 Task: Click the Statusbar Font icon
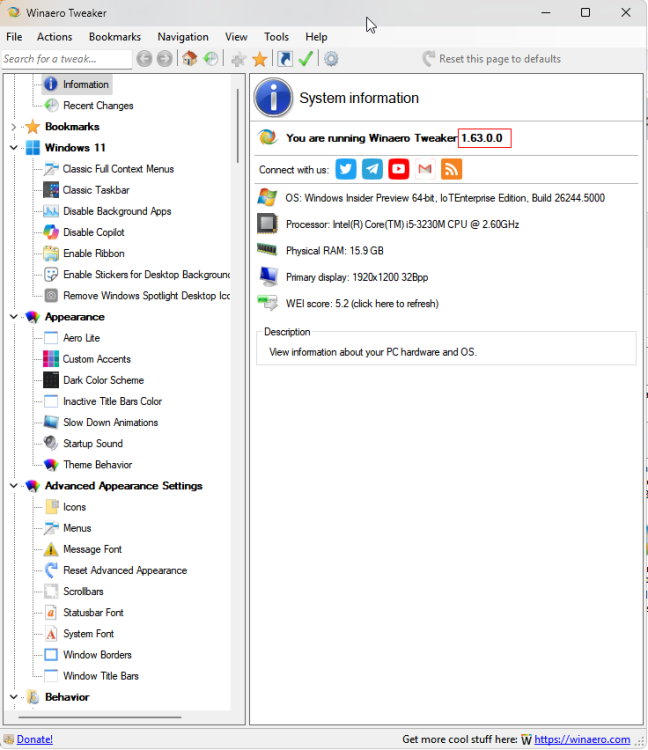[x=51, y=613]
